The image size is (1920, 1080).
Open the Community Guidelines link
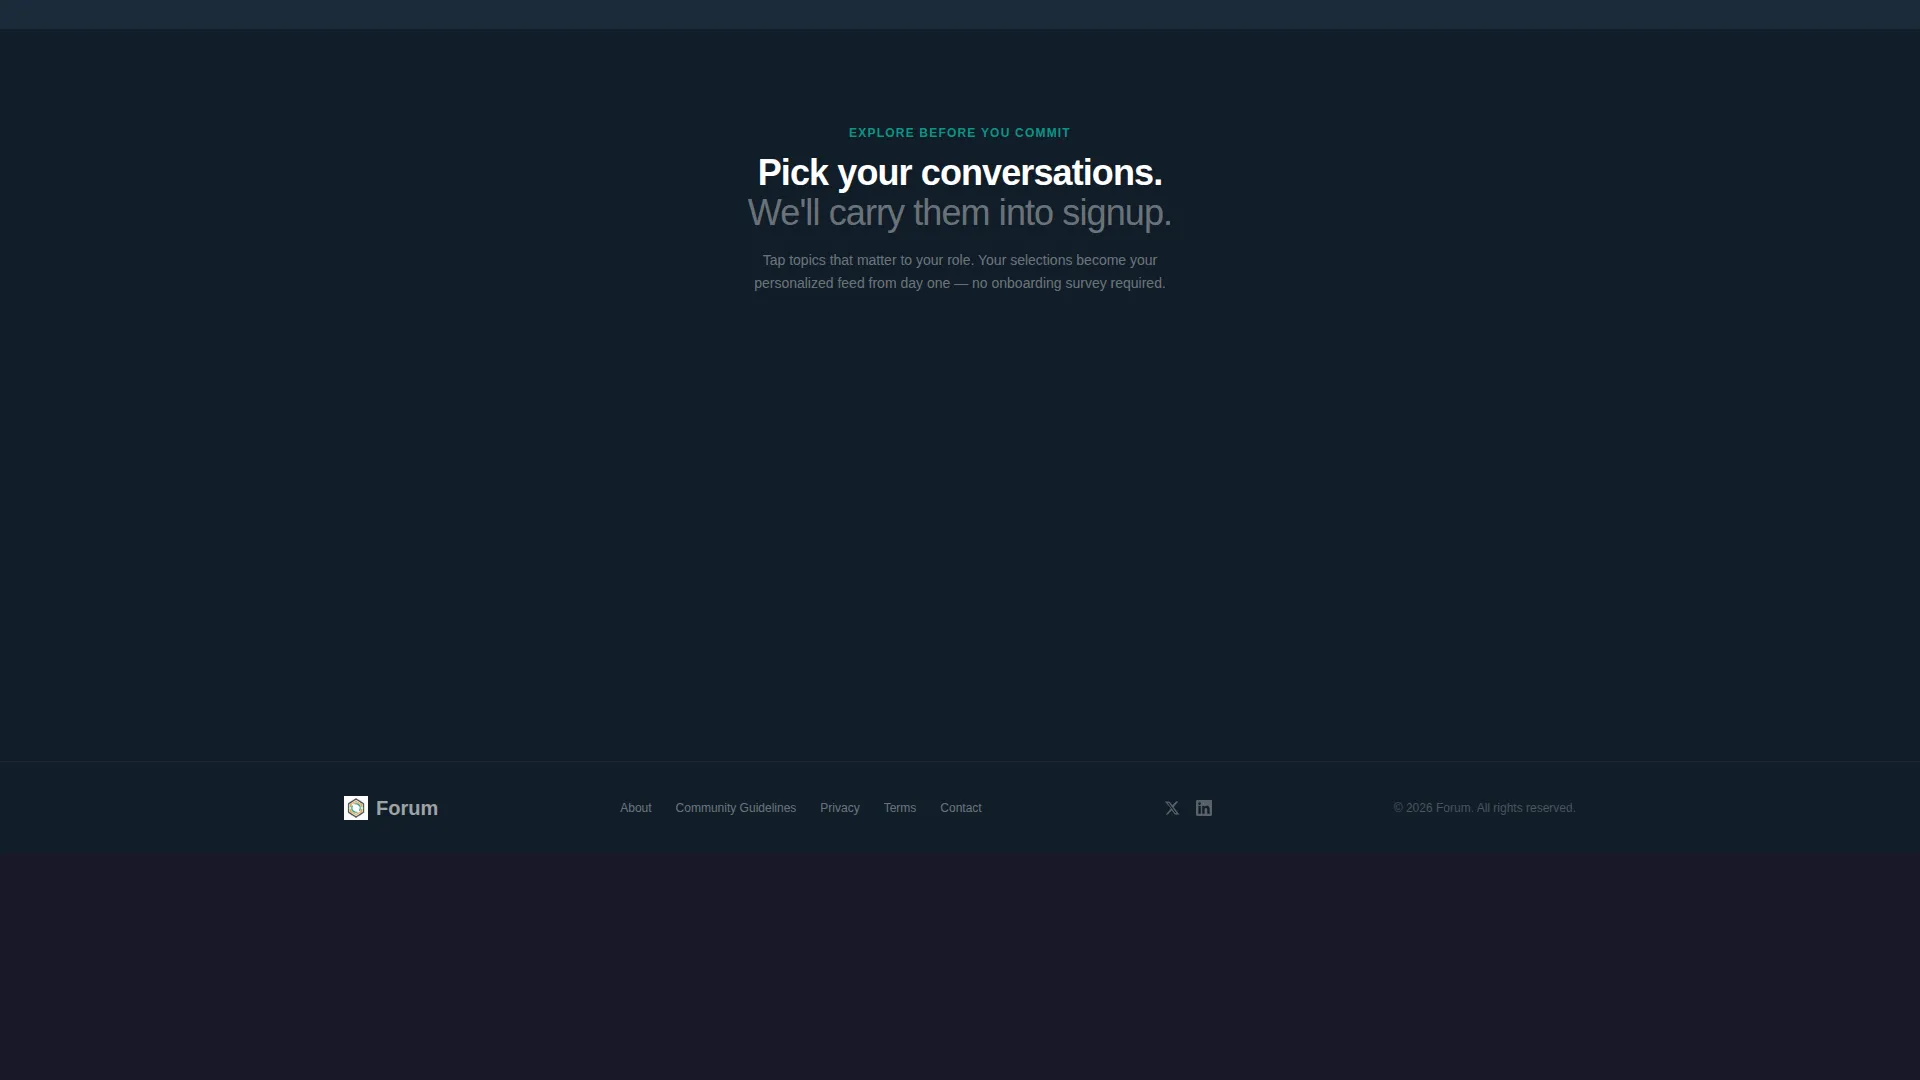[736, 808]
